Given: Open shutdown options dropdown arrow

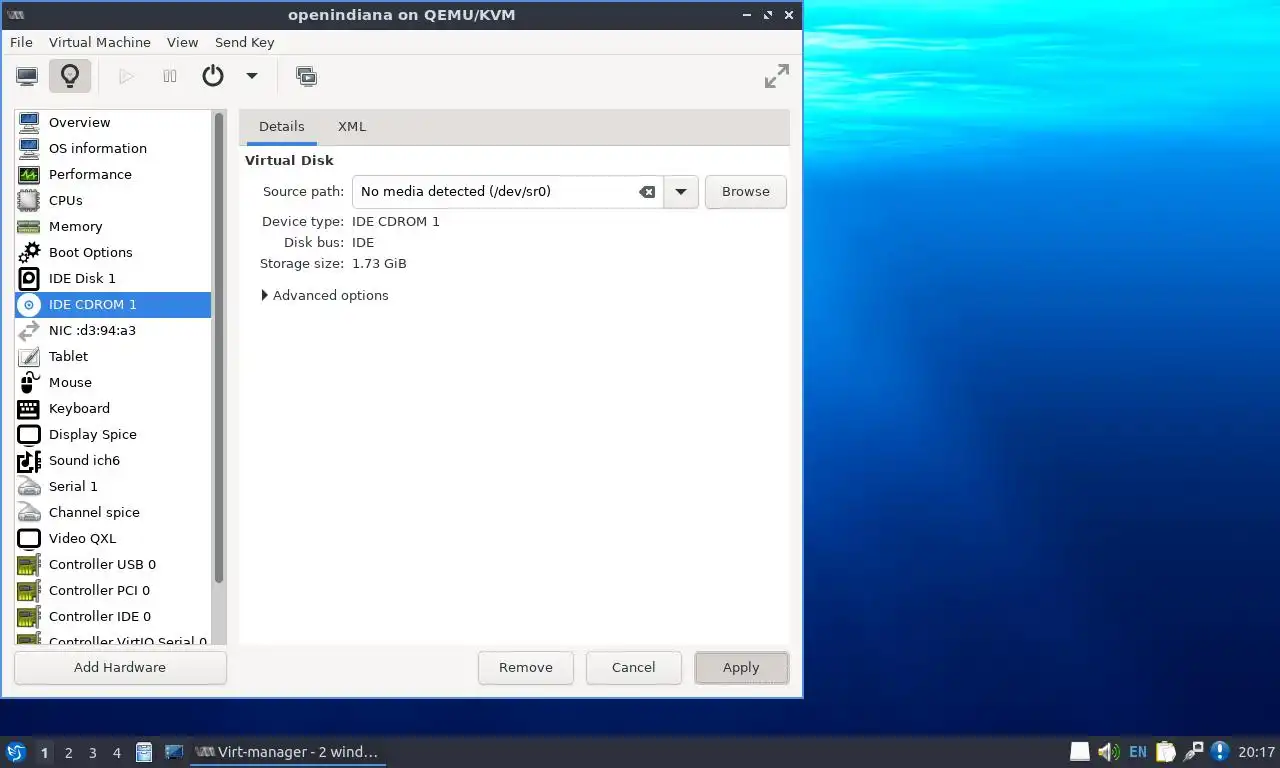Looking at the screenshot, I should coord(252,76).
